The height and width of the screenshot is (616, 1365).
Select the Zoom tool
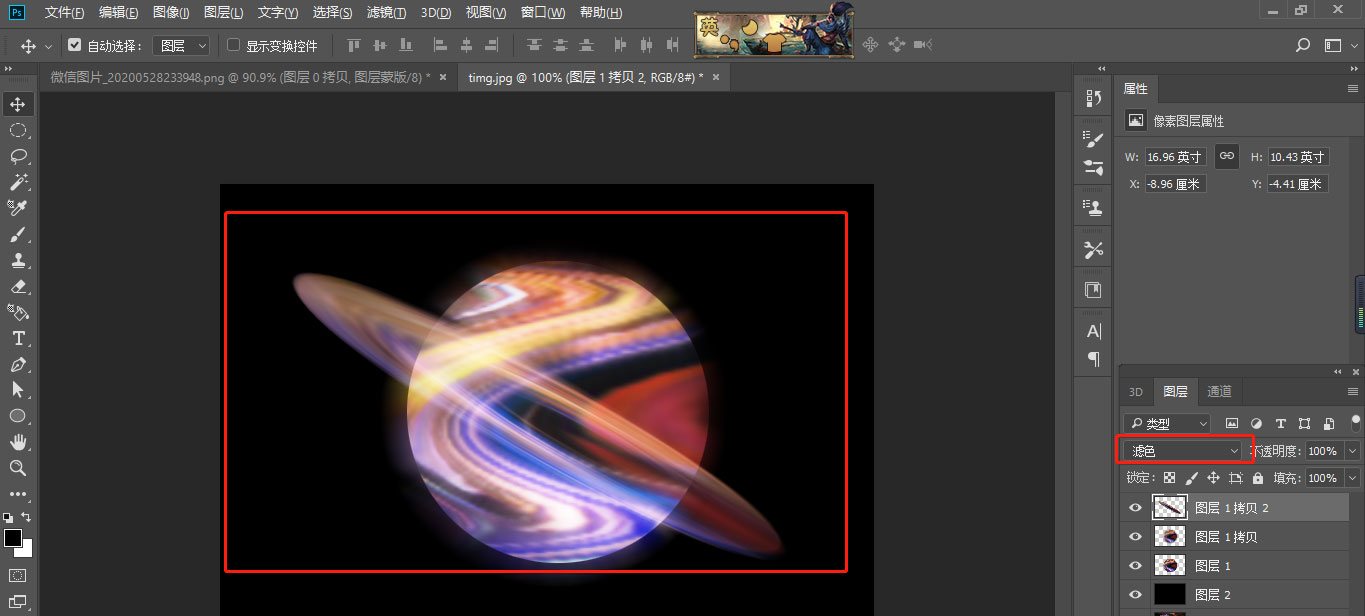tap(18, 468)
